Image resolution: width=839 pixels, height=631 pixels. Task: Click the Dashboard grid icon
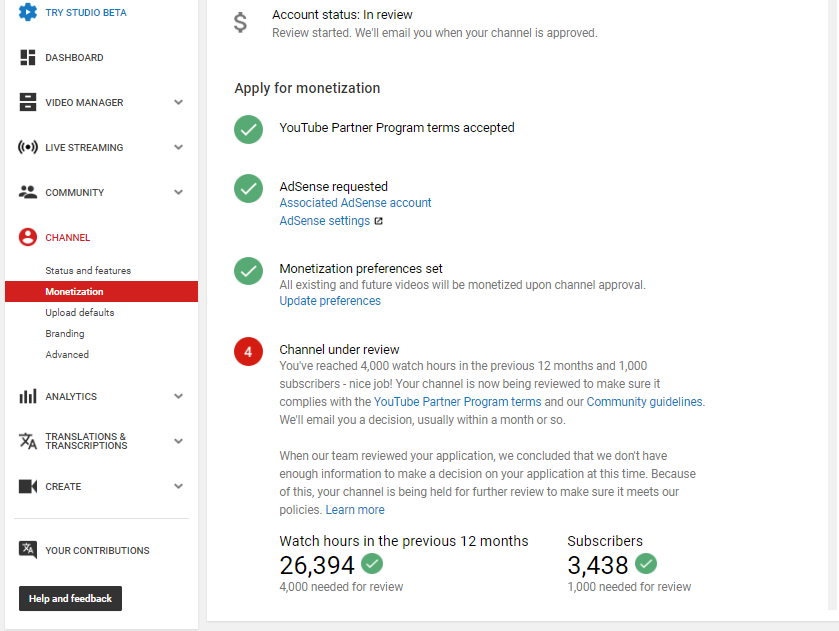pos(28,57)
